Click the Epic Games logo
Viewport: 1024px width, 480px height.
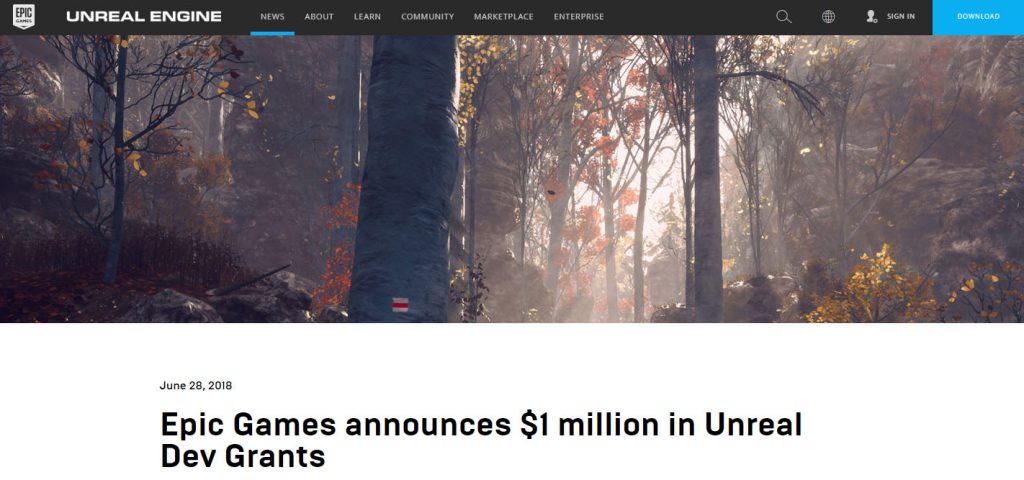pos(24,16)
